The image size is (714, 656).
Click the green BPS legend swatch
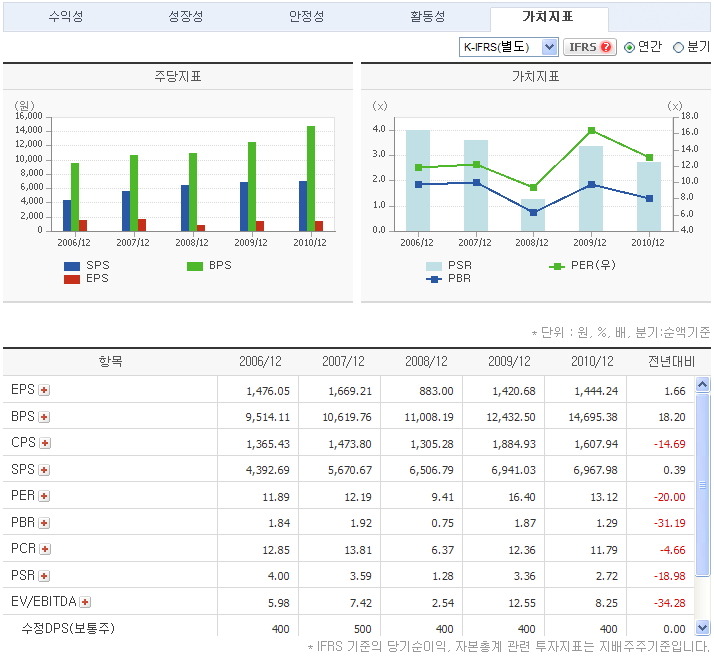point(196,265)
